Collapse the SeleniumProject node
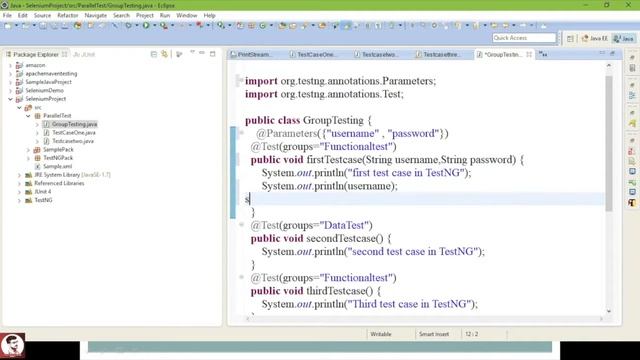Viewport: 640px width, 360px height. (11, 99)
